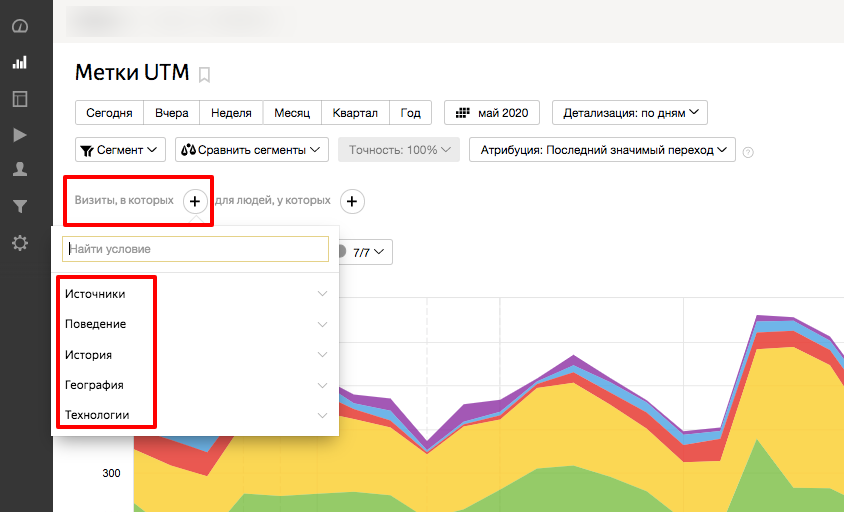The image size is (844, 512).
Task: Select the Сегодня period tab
Action: 109,113
